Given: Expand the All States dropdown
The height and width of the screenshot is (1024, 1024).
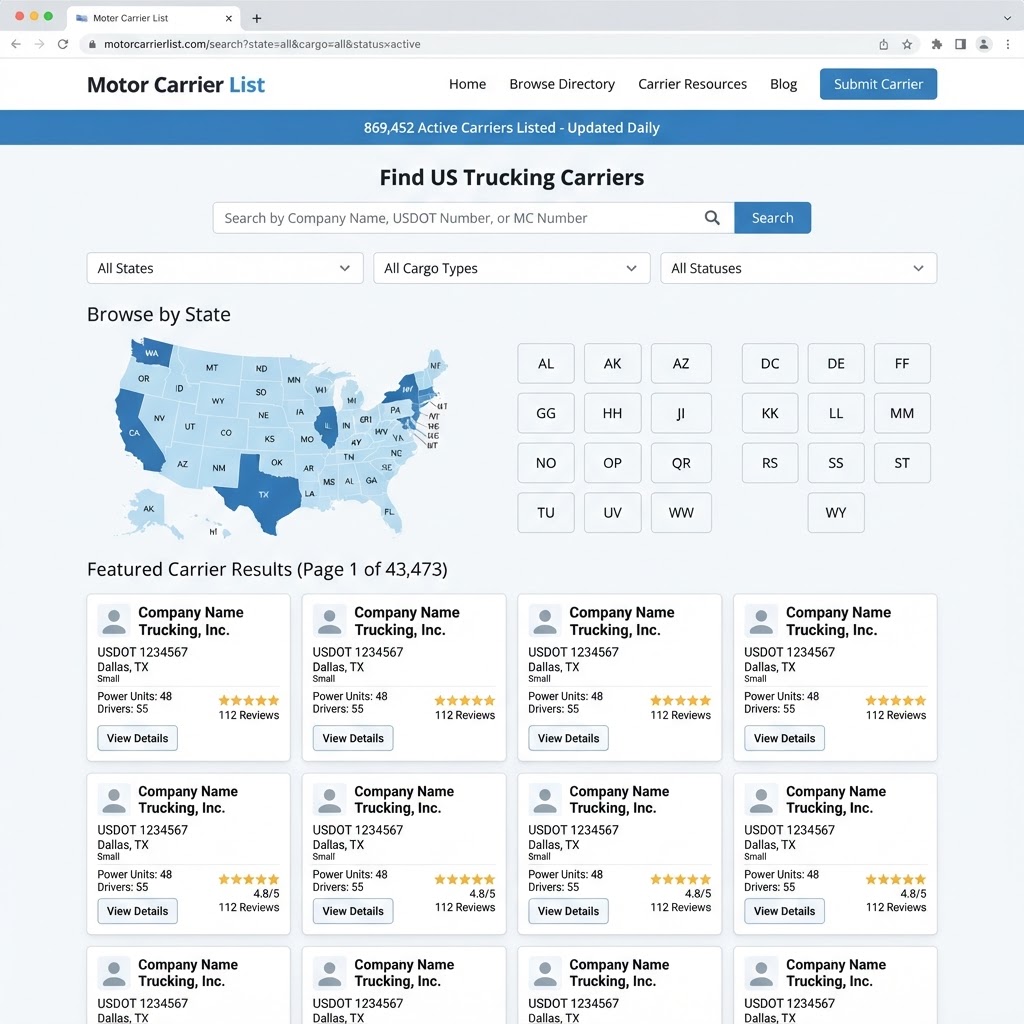Looking at the screenshot, I should tap(225, 268).
